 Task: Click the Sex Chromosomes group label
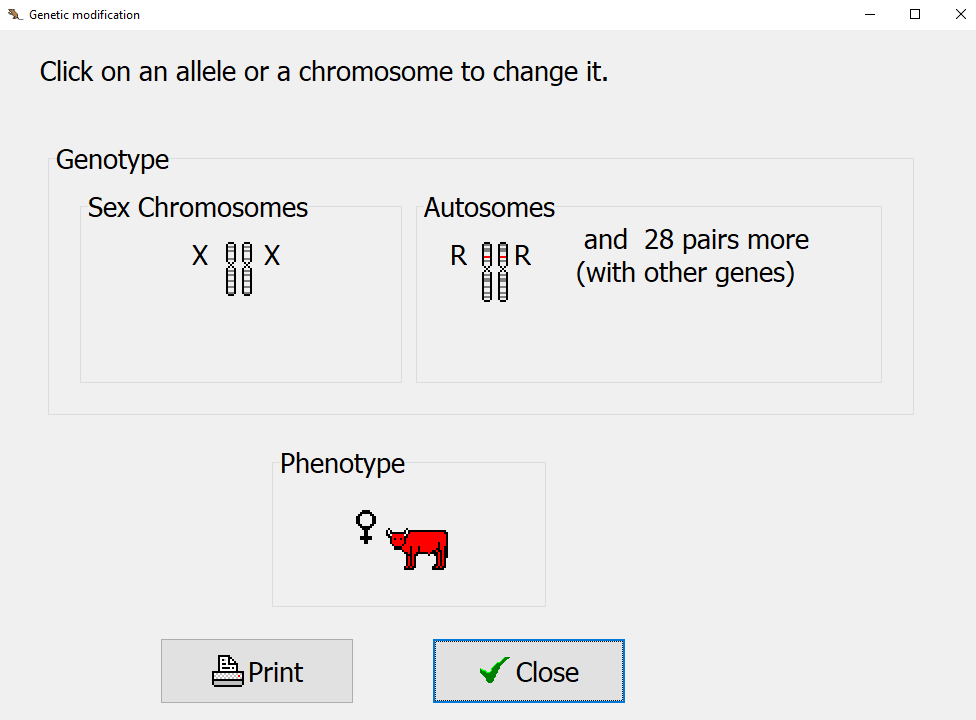coord(198,208)
